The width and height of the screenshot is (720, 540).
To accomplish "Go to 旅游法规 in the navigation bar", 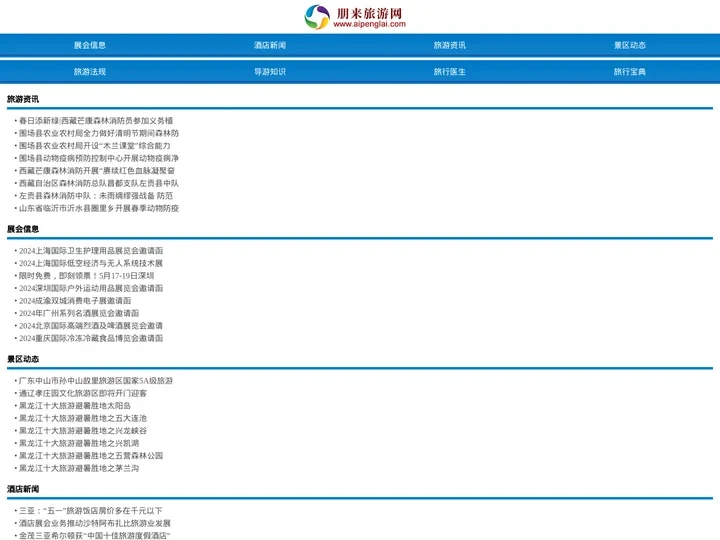I will [90, 72].
